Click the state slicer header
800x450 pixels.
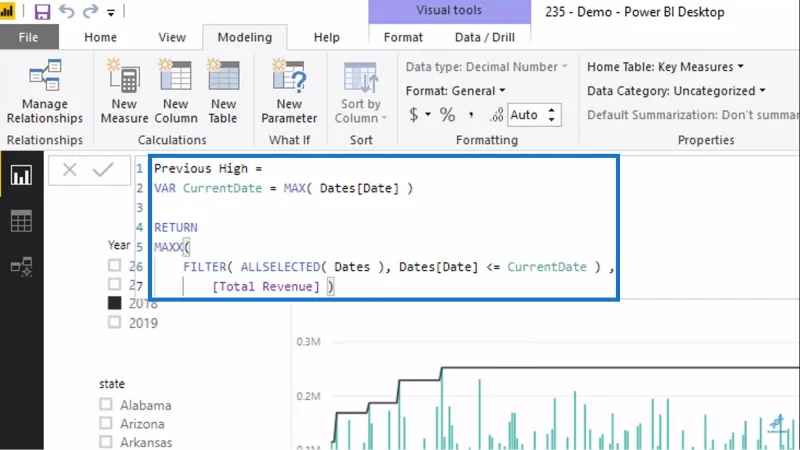click(112, 384)
